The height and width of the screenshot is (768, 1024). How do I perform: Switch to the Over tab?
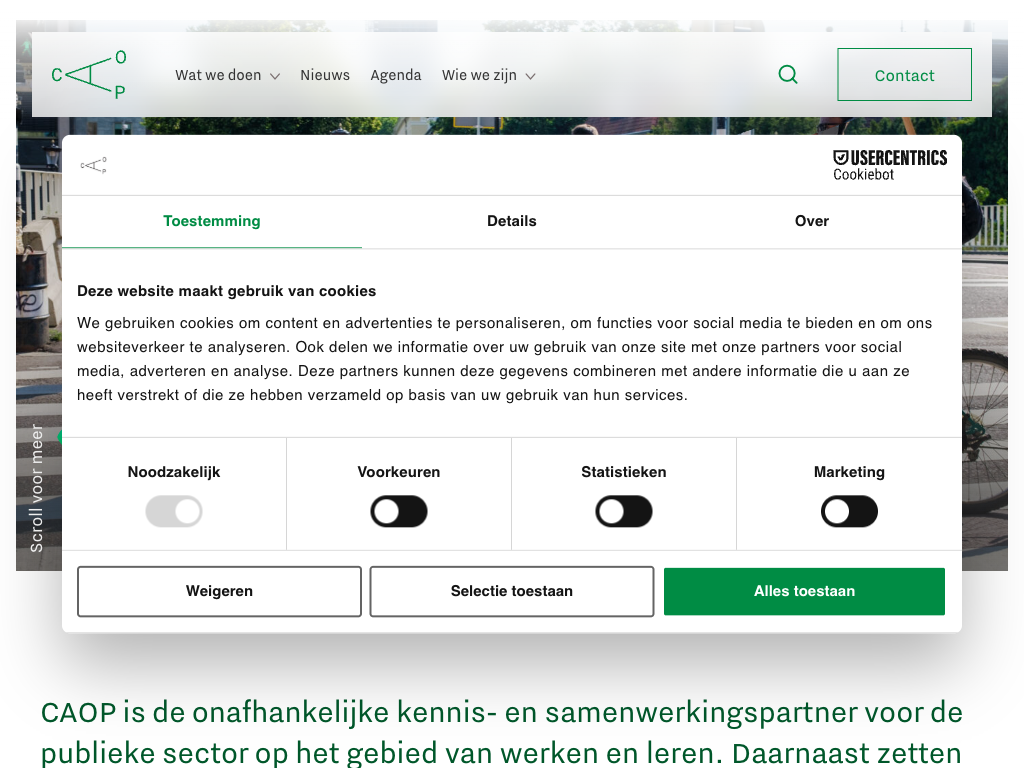pos(812,221)
